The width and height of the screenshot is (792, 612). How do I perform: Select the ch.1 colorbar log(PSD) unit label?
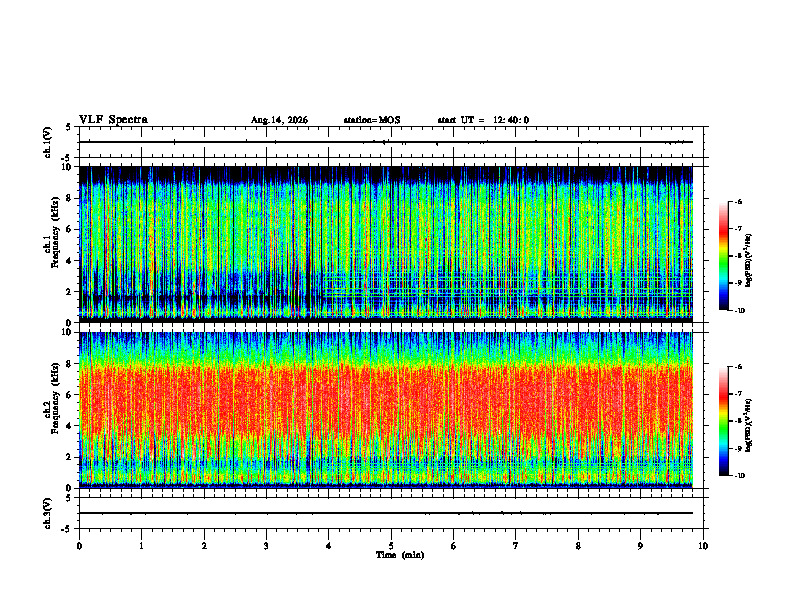(748, 260)
